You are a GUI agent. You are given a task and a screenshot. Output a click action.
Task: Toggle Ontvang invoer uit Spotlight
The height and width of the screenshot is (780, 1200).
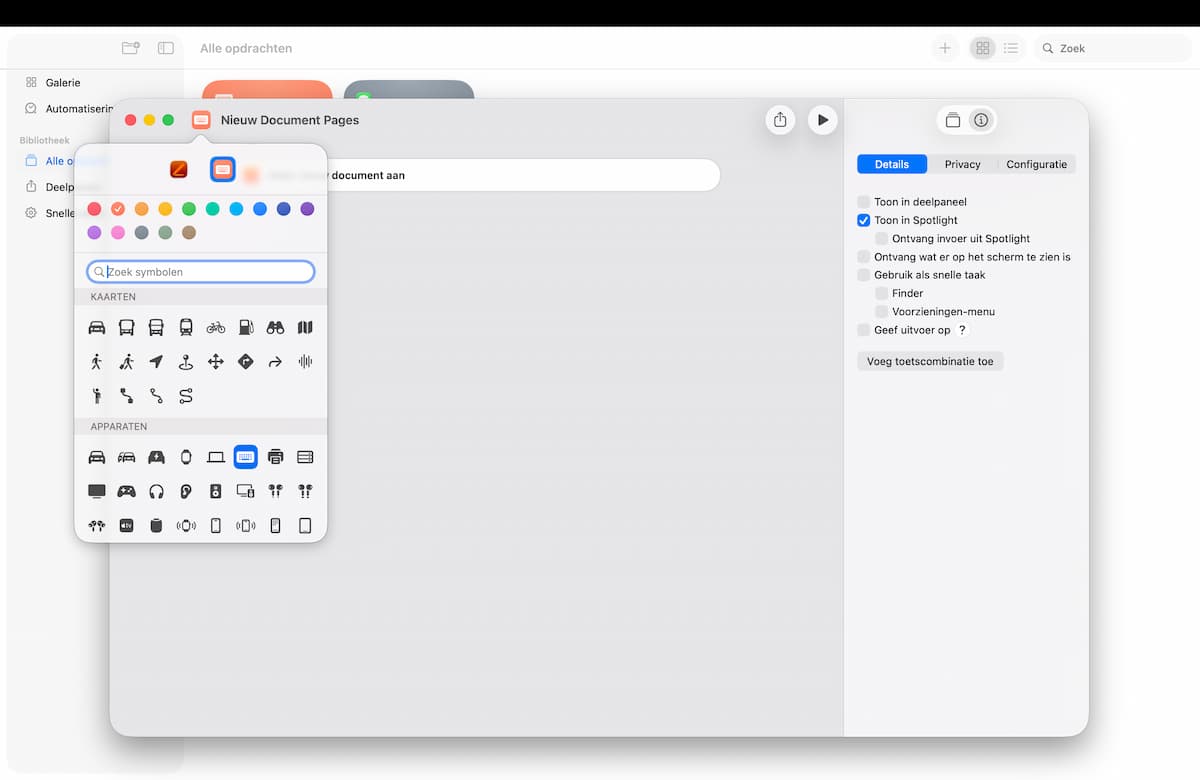coord(882,239)
